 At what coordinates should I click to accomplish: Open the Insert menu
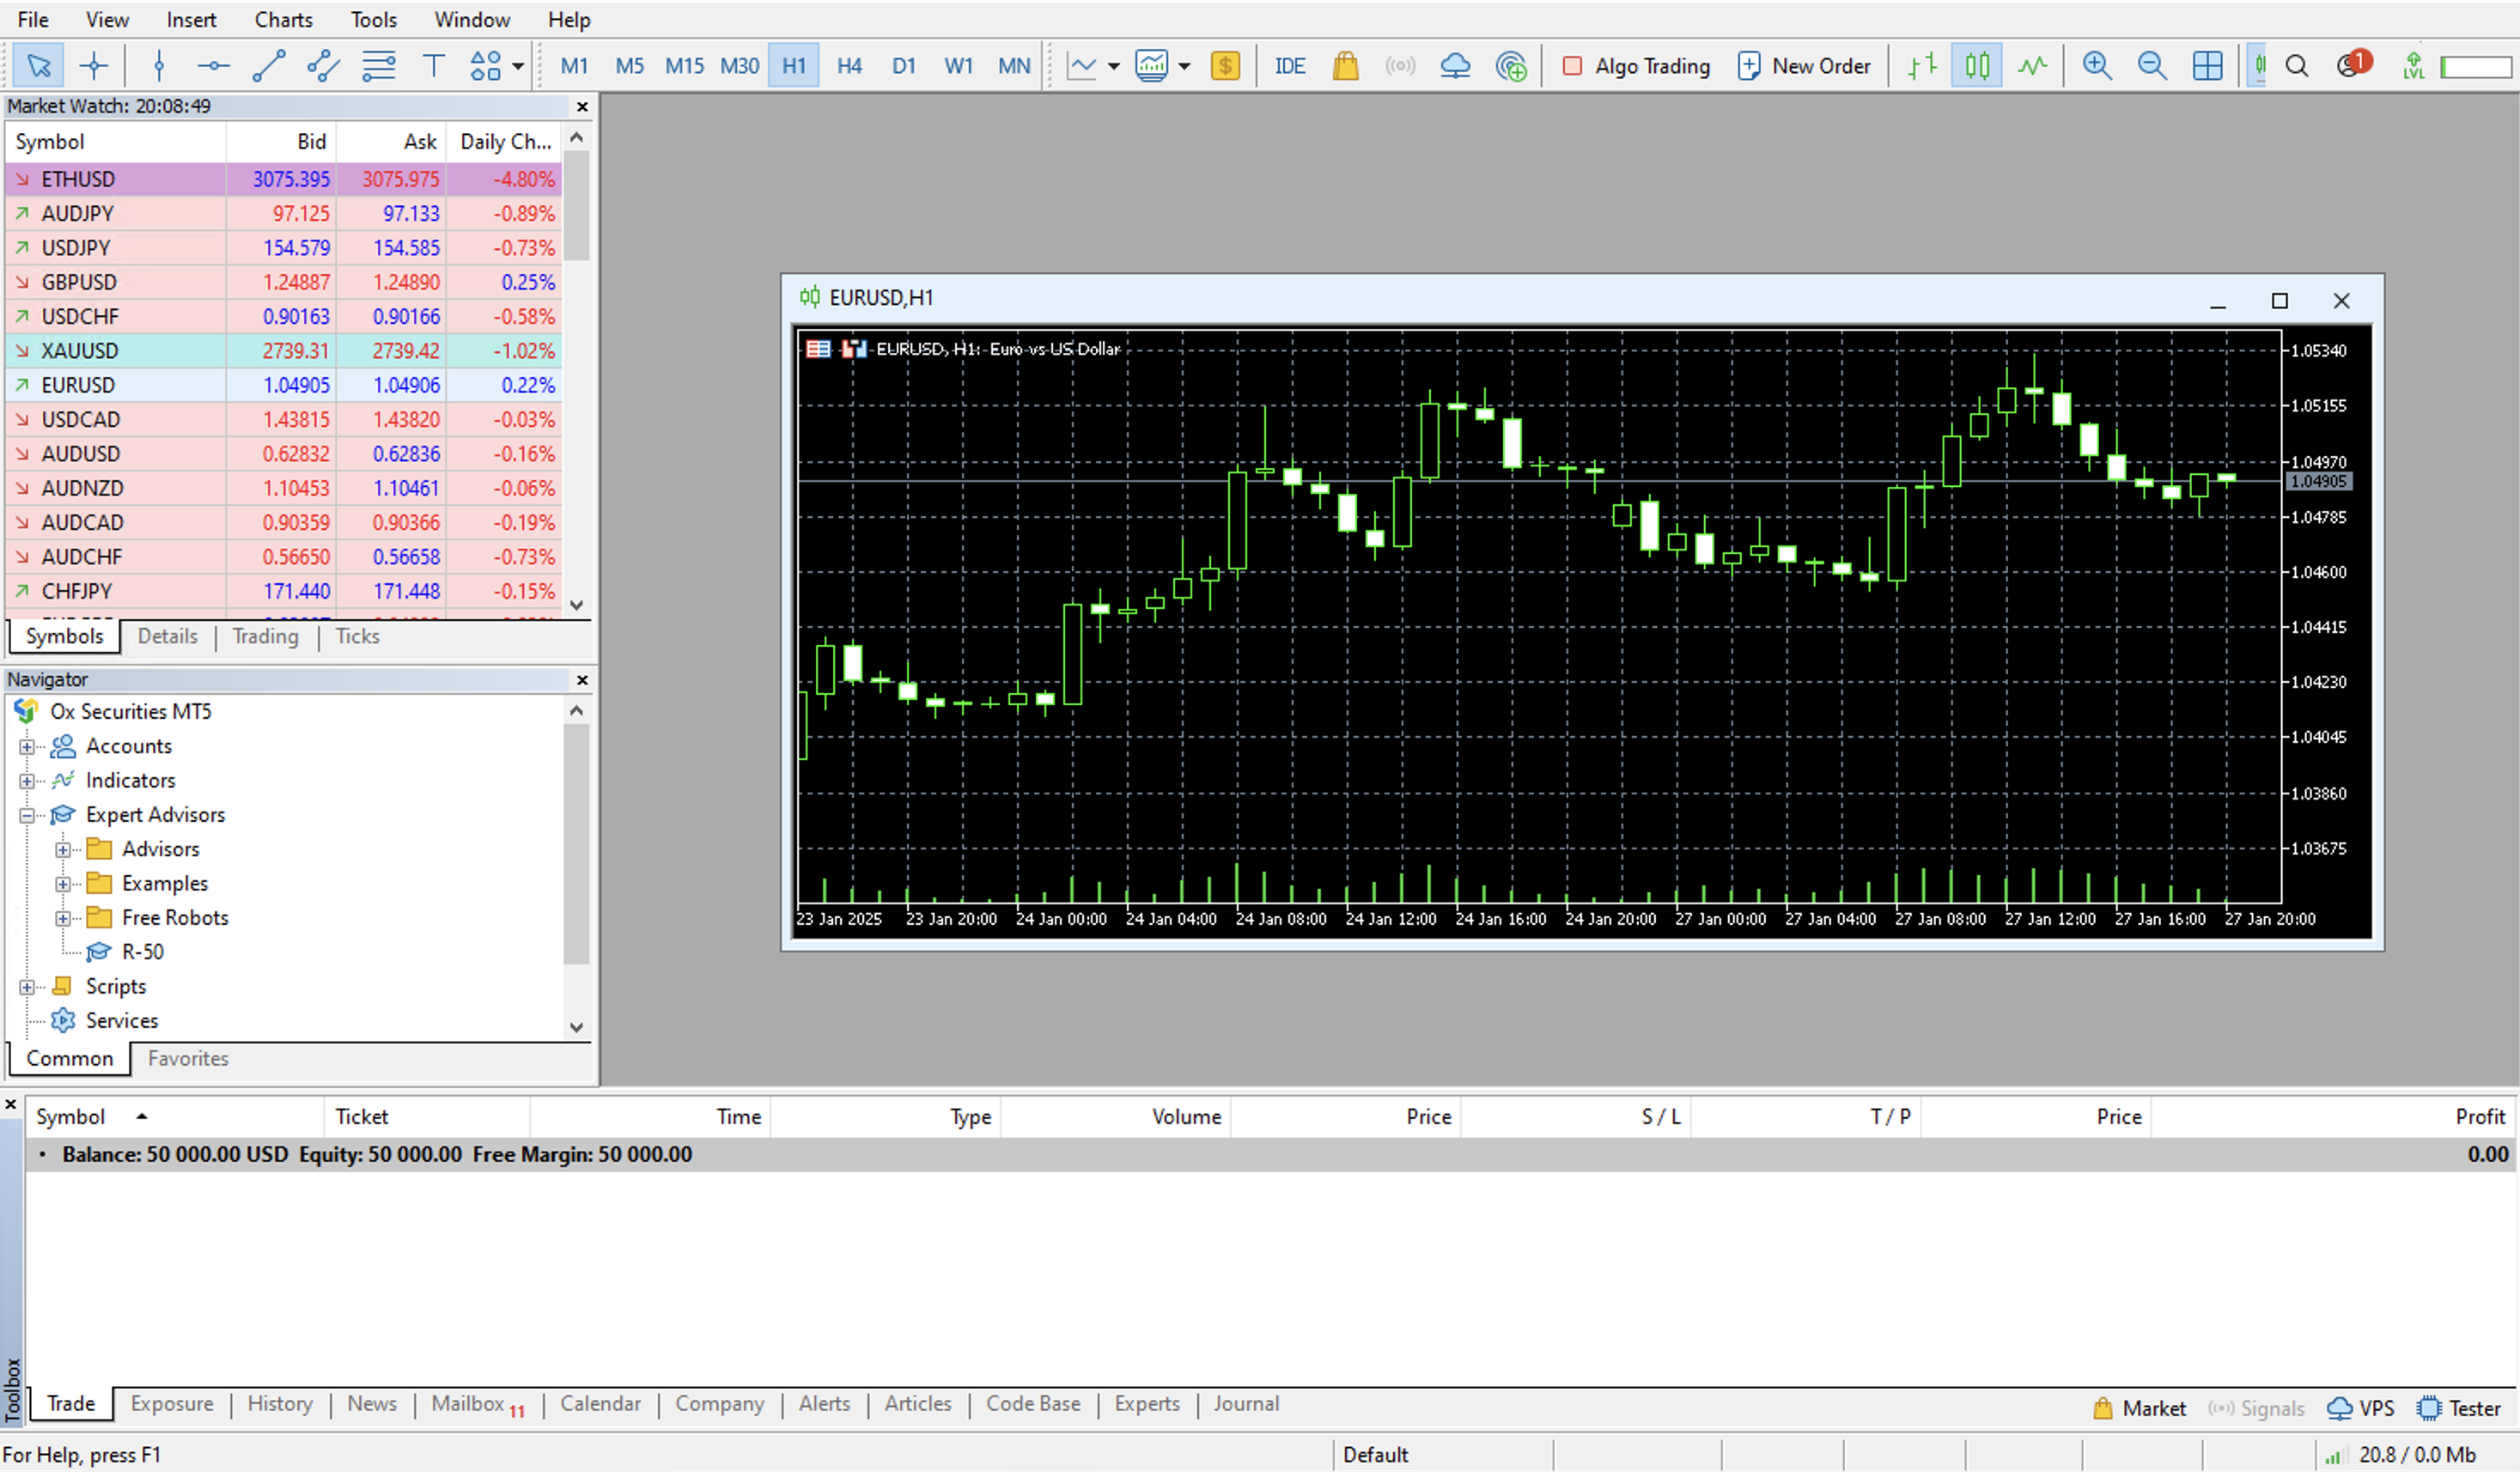click(x=191, y=19)
